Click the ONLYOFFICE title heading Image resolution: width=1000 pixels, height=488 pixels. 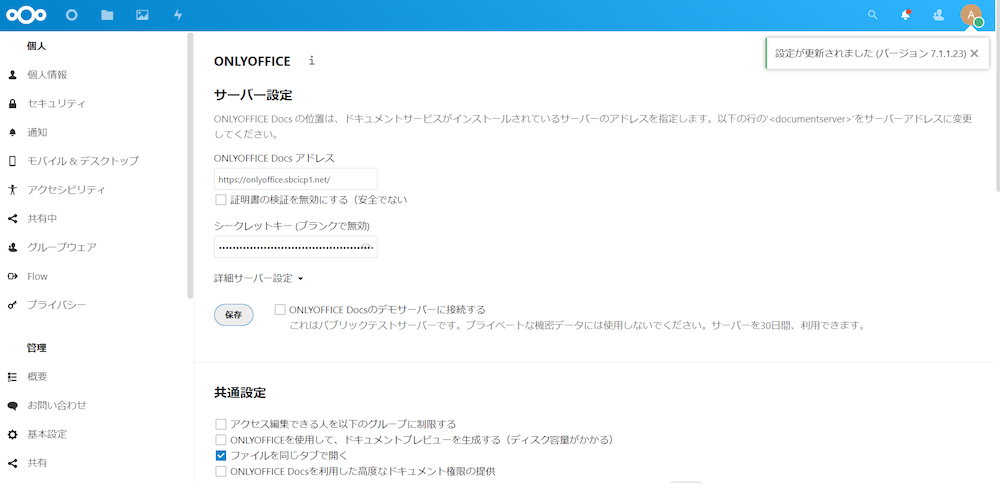tap(253, 61)
